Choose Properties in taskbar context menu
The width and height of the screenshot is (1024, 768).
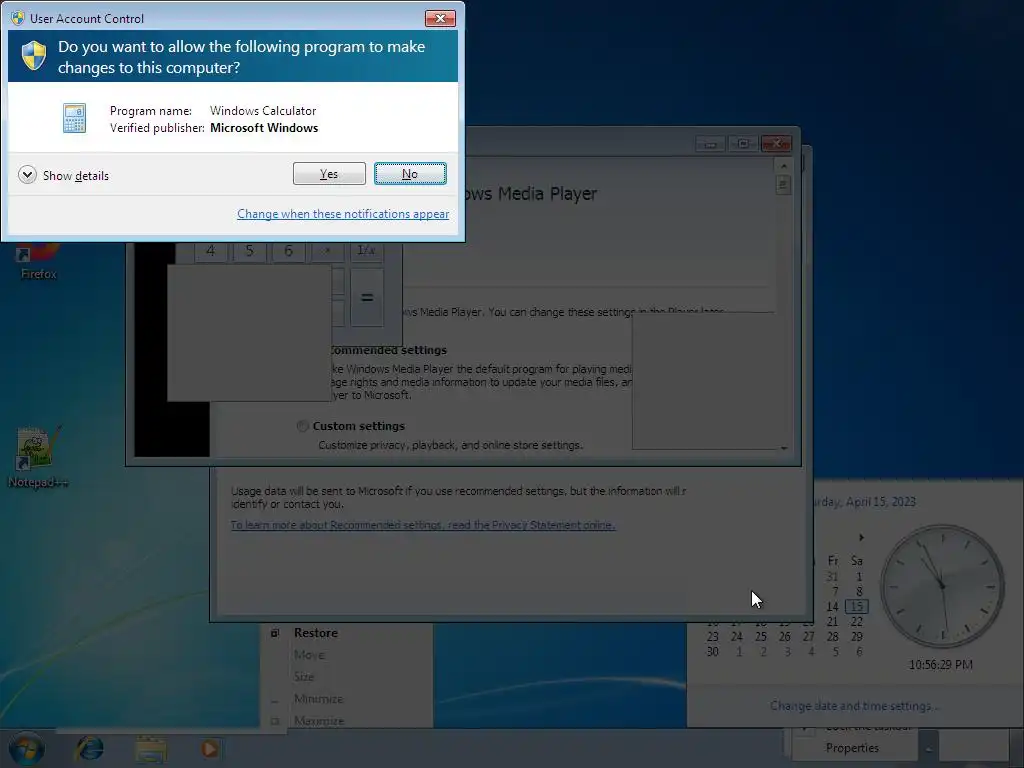852,748
